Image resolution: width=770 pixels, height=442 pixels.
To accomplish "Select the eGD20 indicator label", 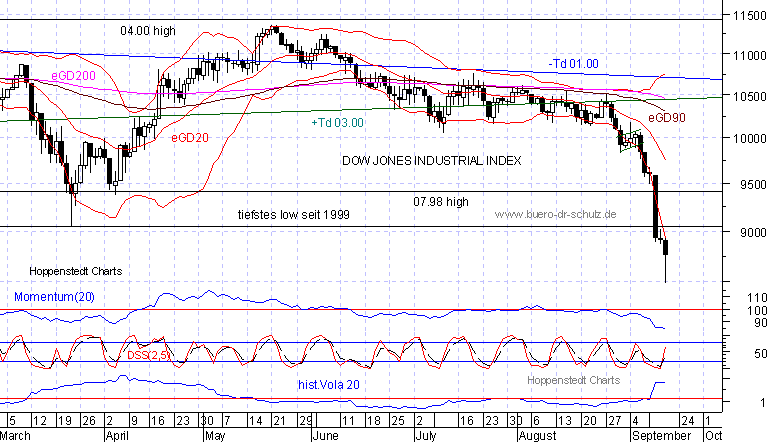I will click(x=190, y=138).
